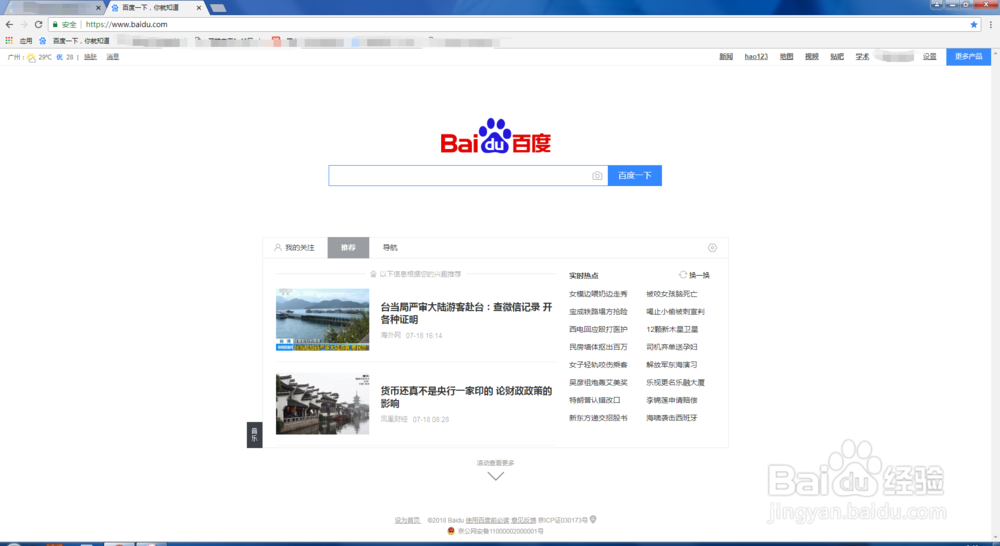Open the 更多产品 menu

pos(968,57)
